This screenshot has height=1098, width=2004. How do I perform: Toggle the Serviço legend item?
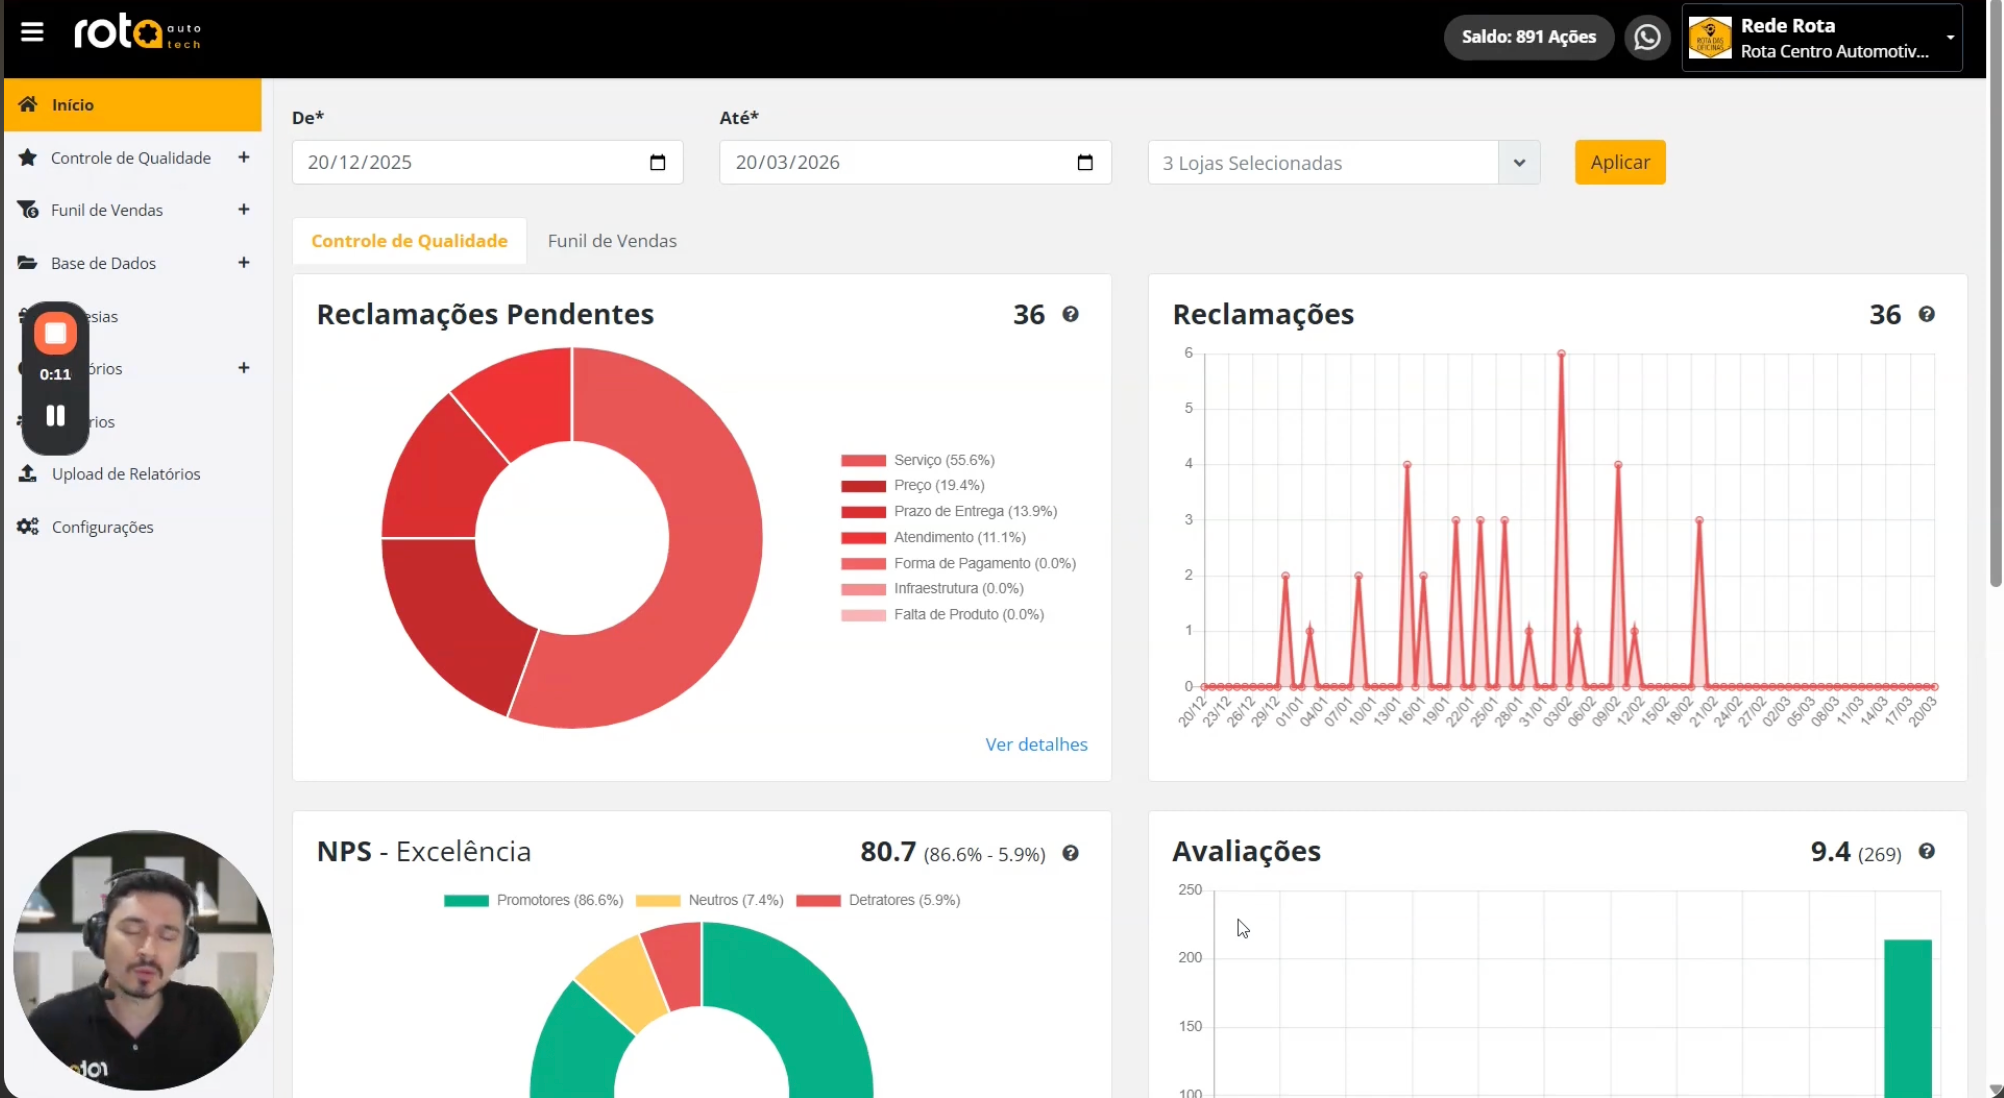(918, 460)
